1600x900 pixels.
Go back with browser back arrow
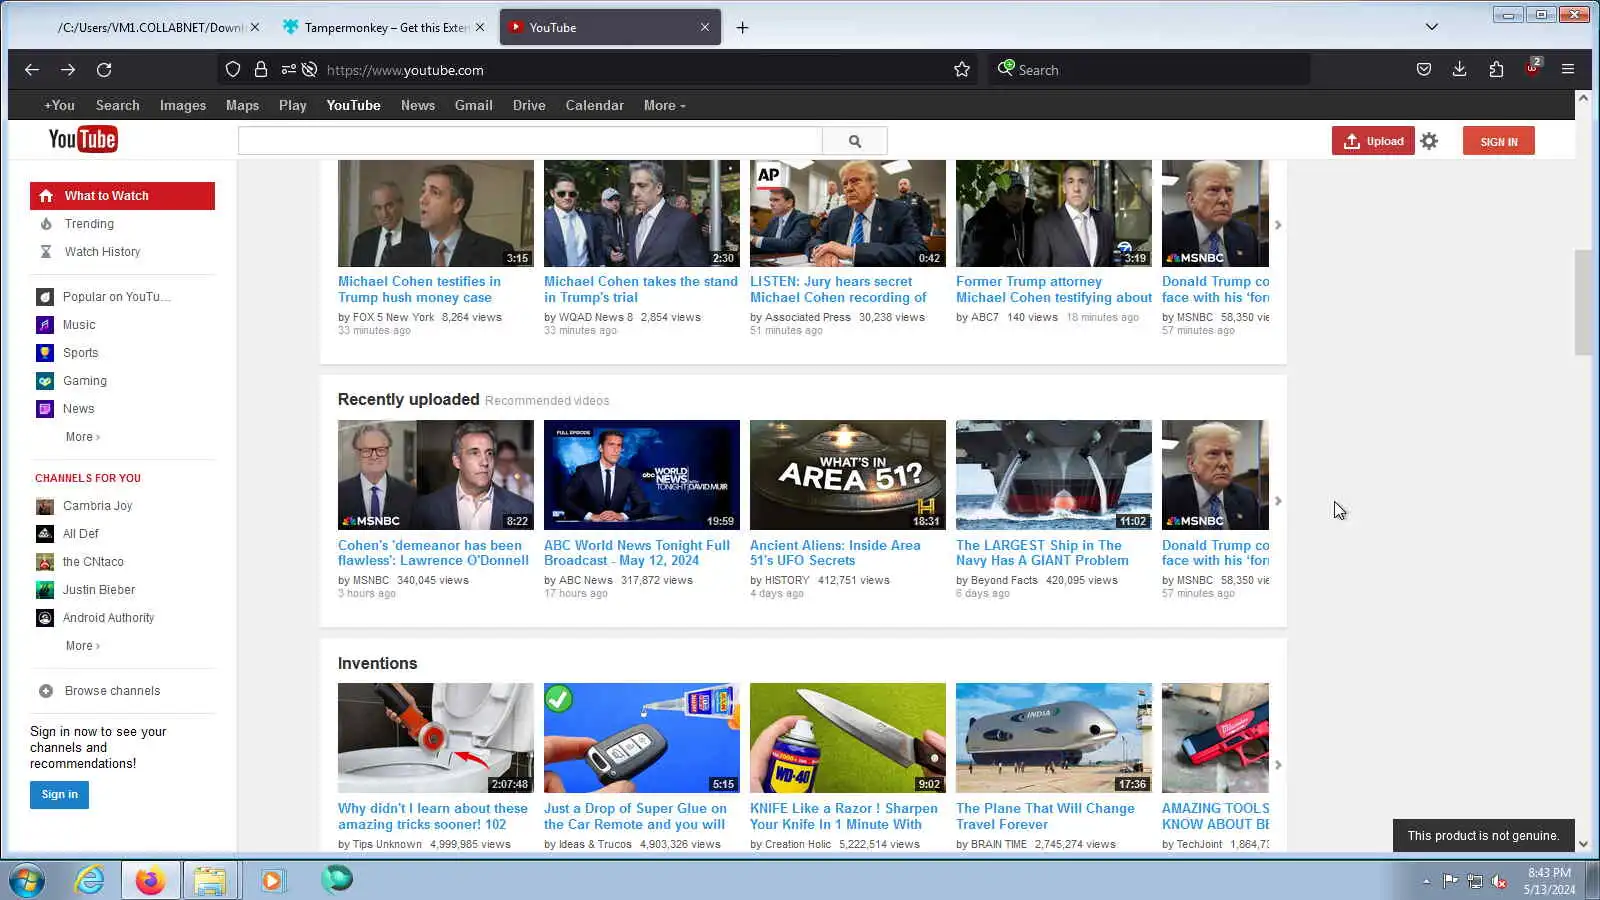tap(32, 70)
